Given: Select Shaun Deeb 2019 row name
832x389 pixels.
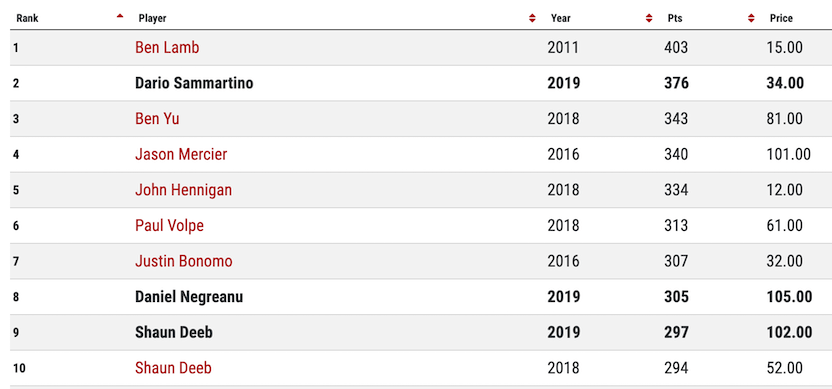Looking at the screenshot, I should pos(174,332).
